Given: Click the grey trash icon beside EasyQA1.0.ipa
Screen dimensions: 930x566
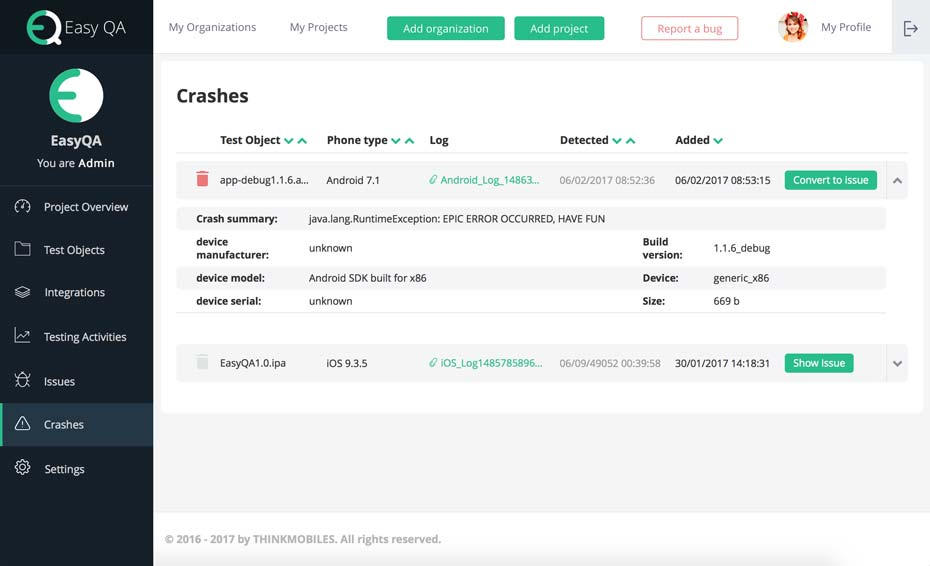Looking at the screenshot, I should [x=202, y=363].
